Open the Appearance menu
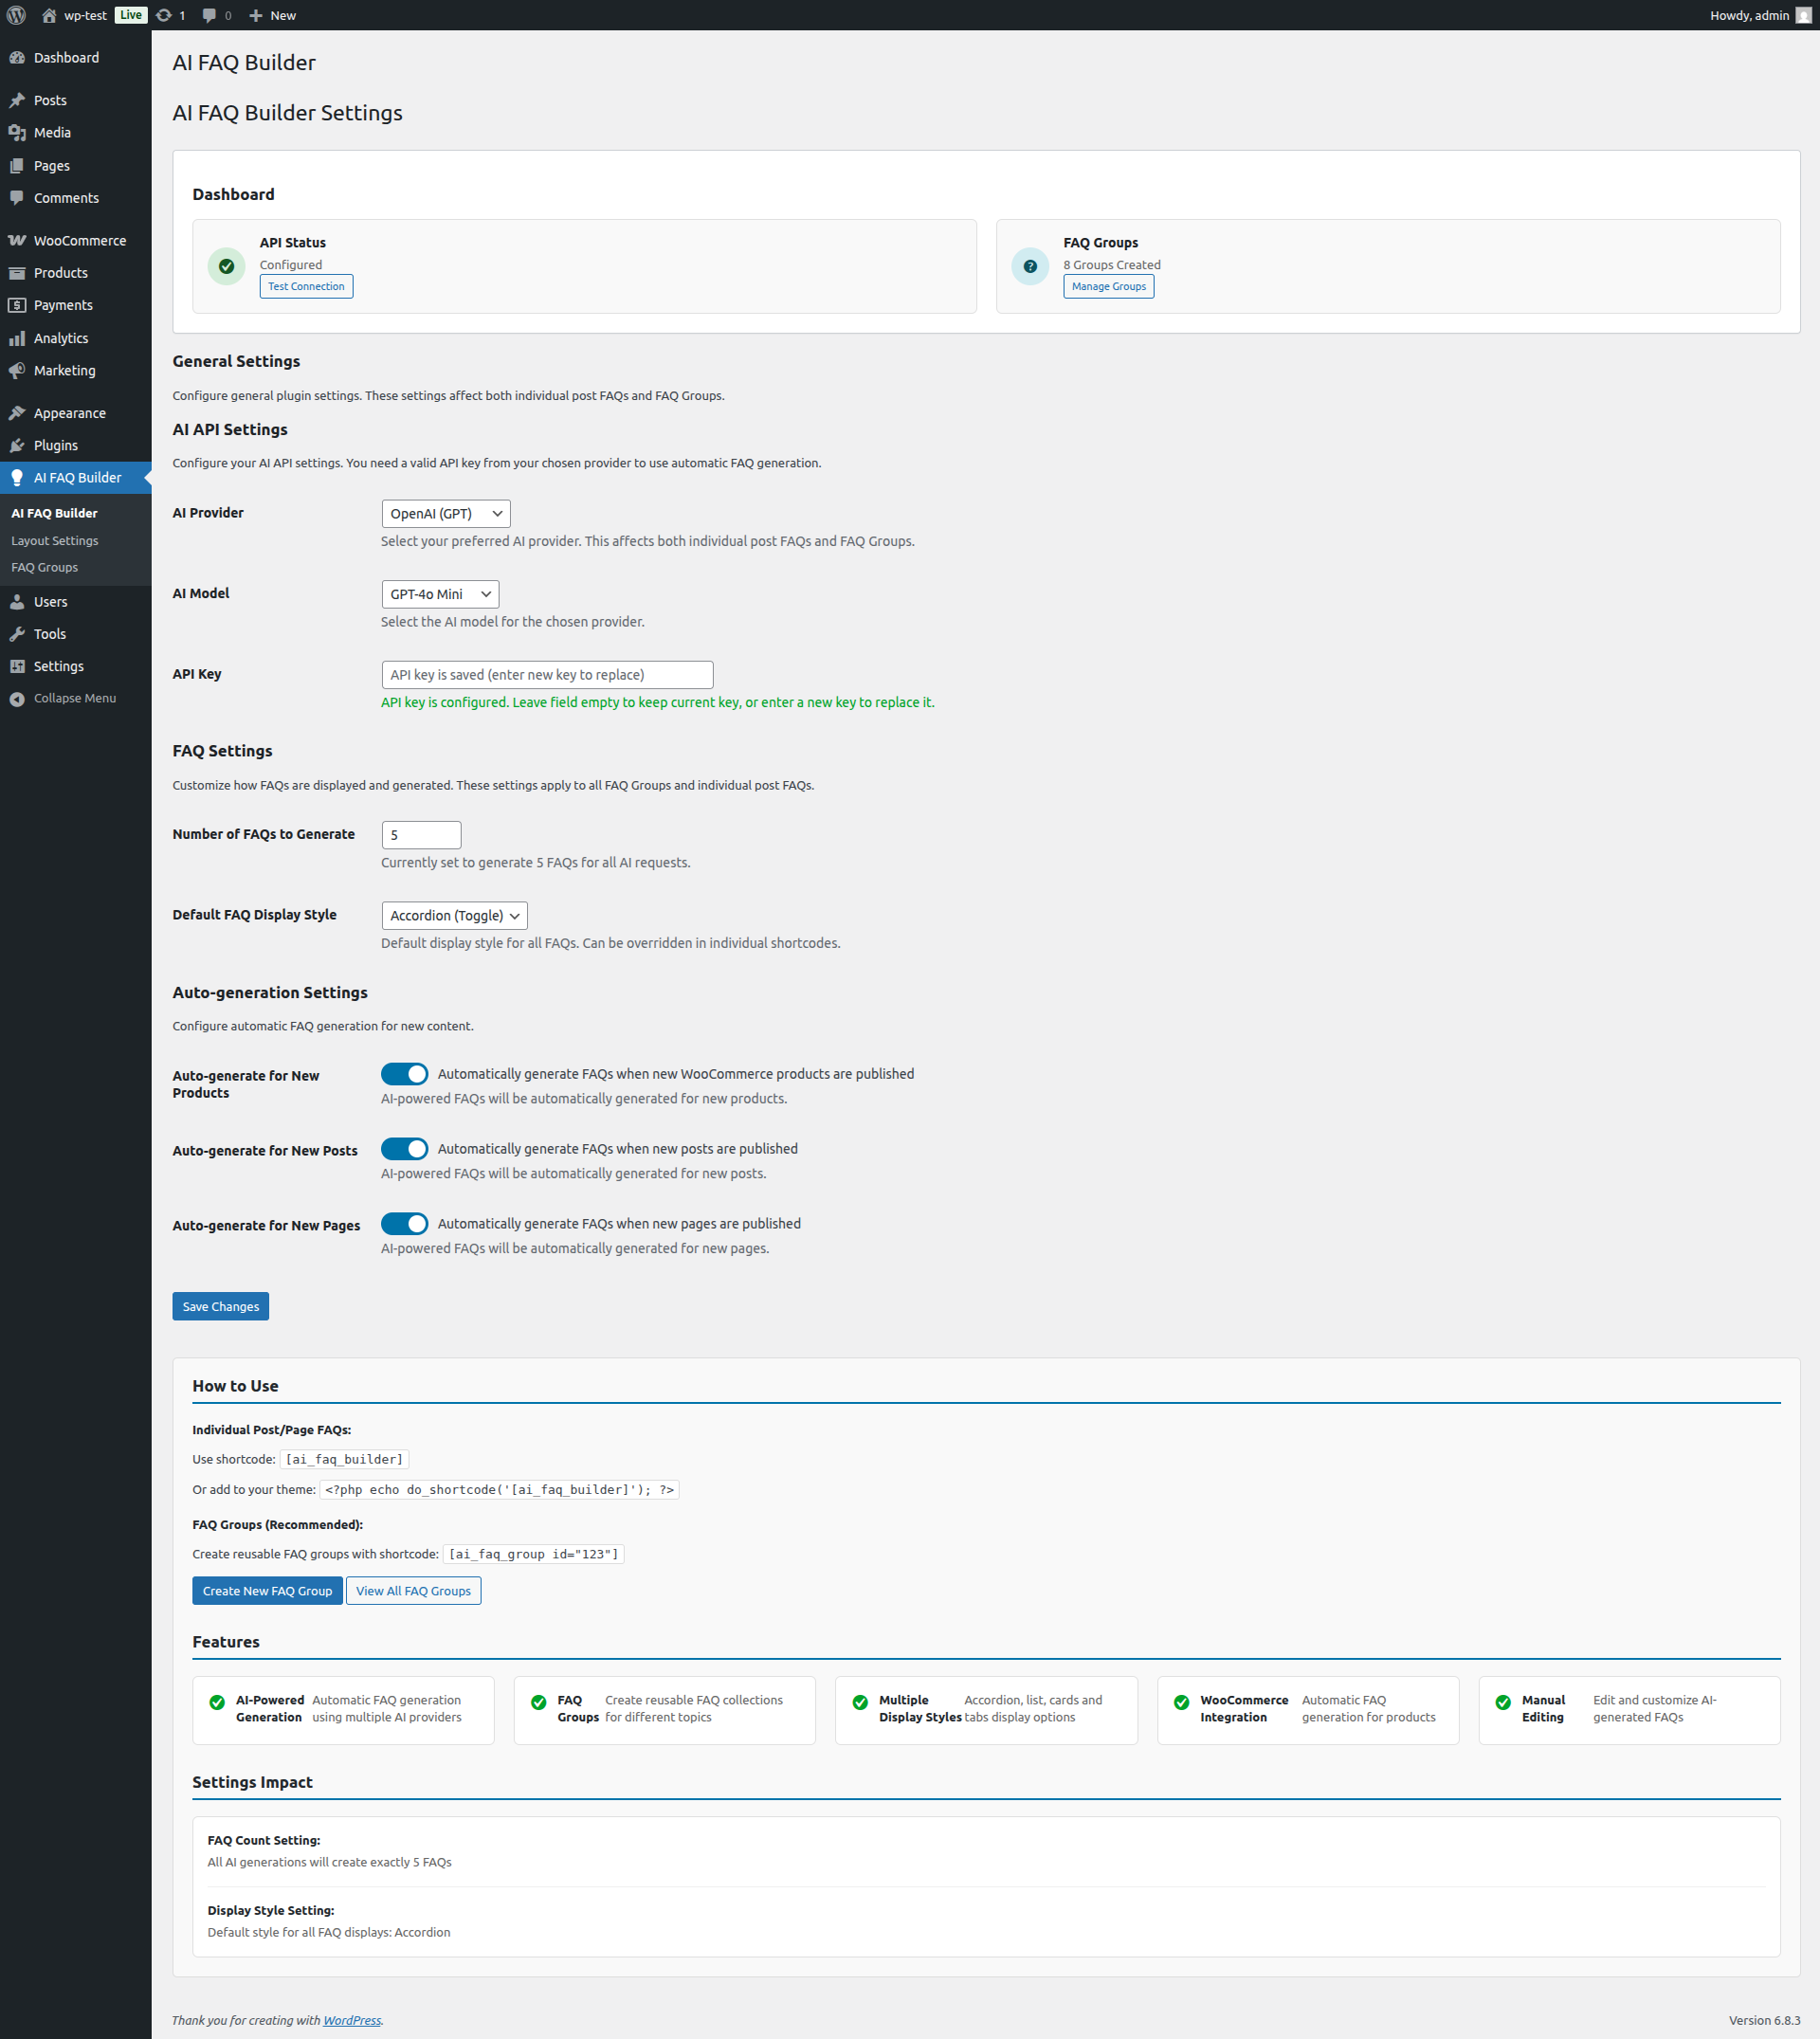1820x2039 pixels. (x=76, y=413)
